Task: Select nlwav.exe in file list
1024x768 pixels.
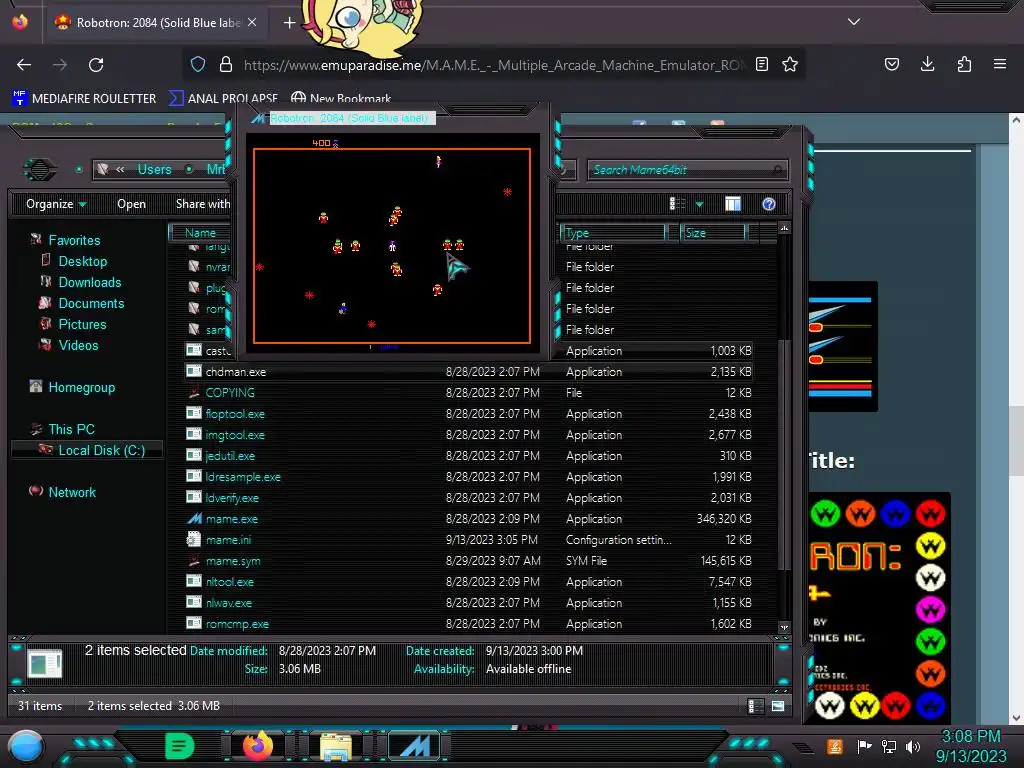Action: tap(229, 603)
